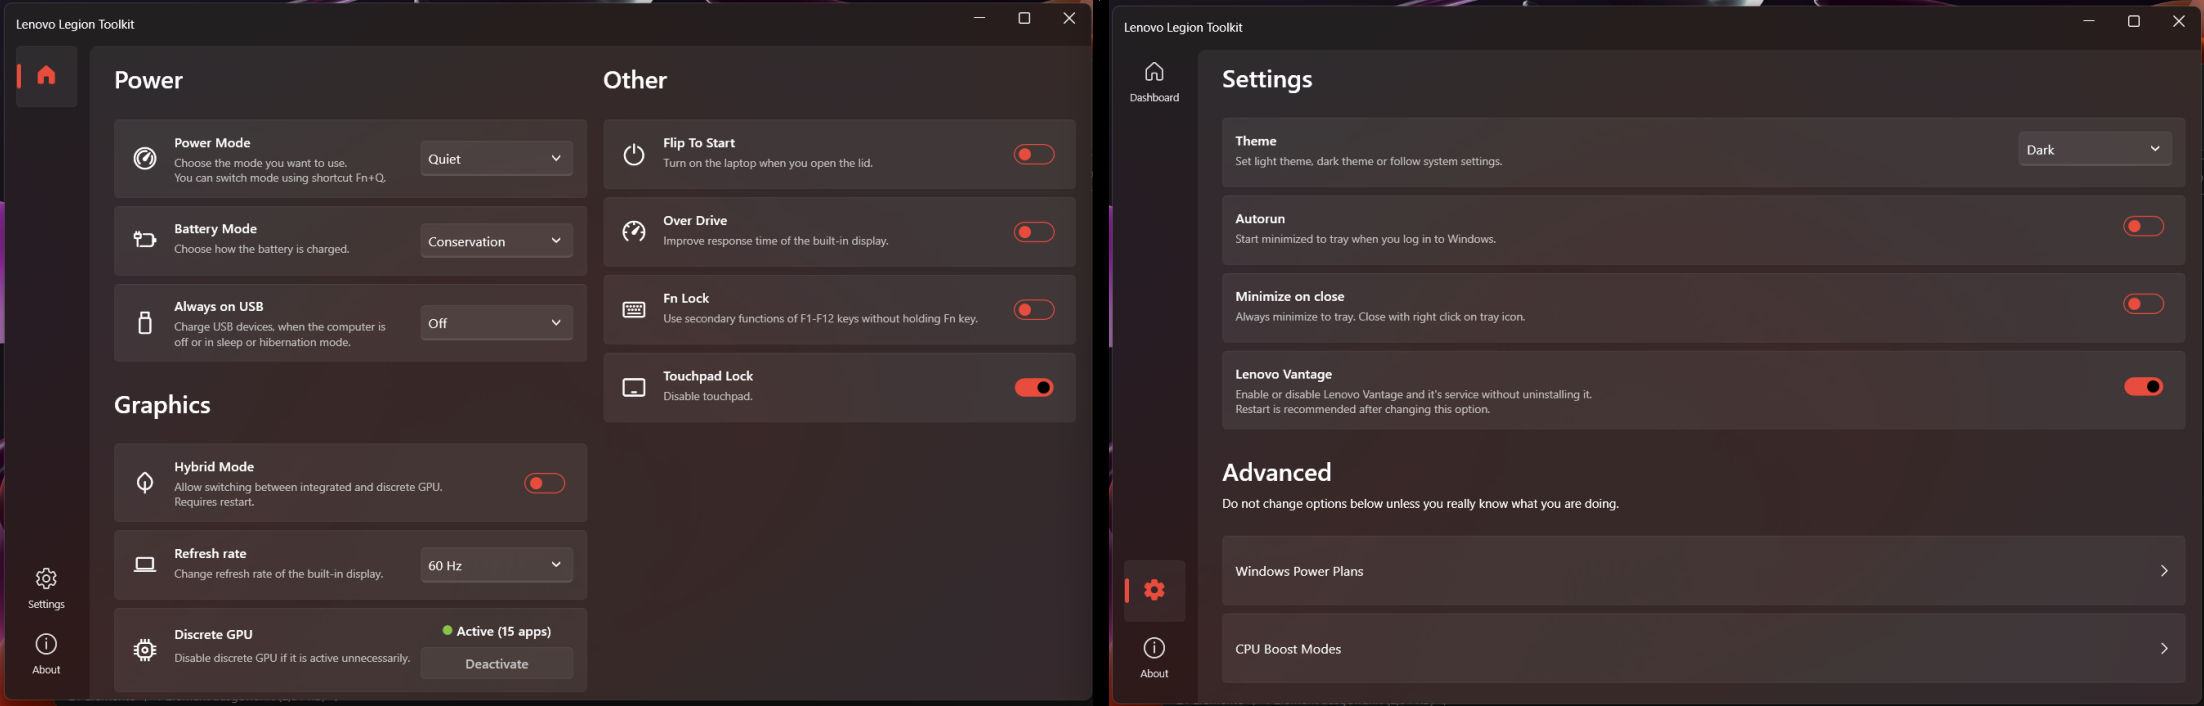Expand CPU Boost Modes chevron
2204x706 pixels.
(2163, 649)
